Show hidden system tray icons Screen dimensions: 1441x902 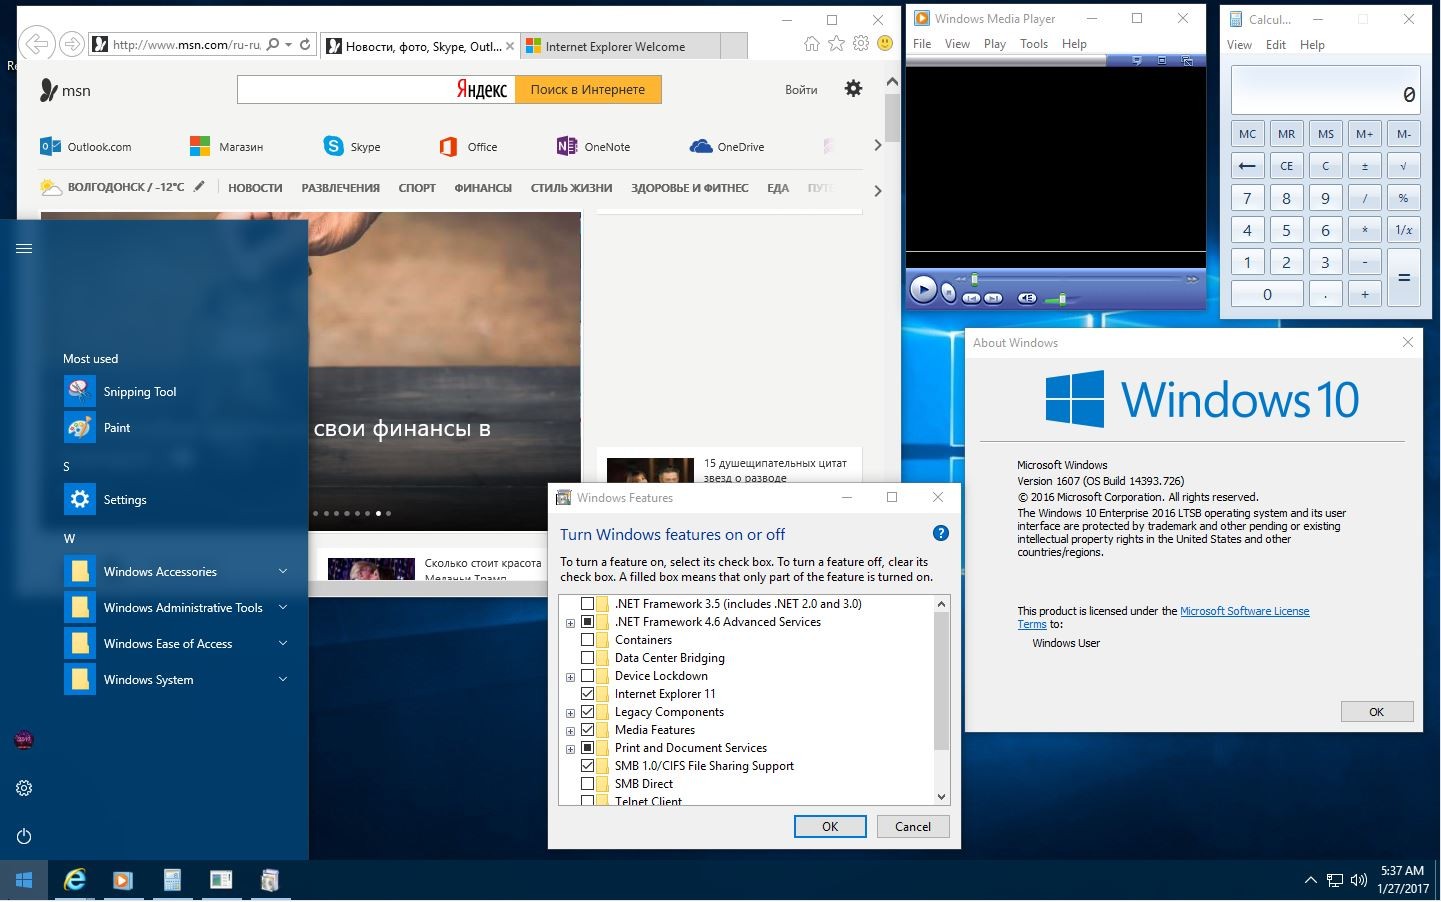click(1310, 880)
